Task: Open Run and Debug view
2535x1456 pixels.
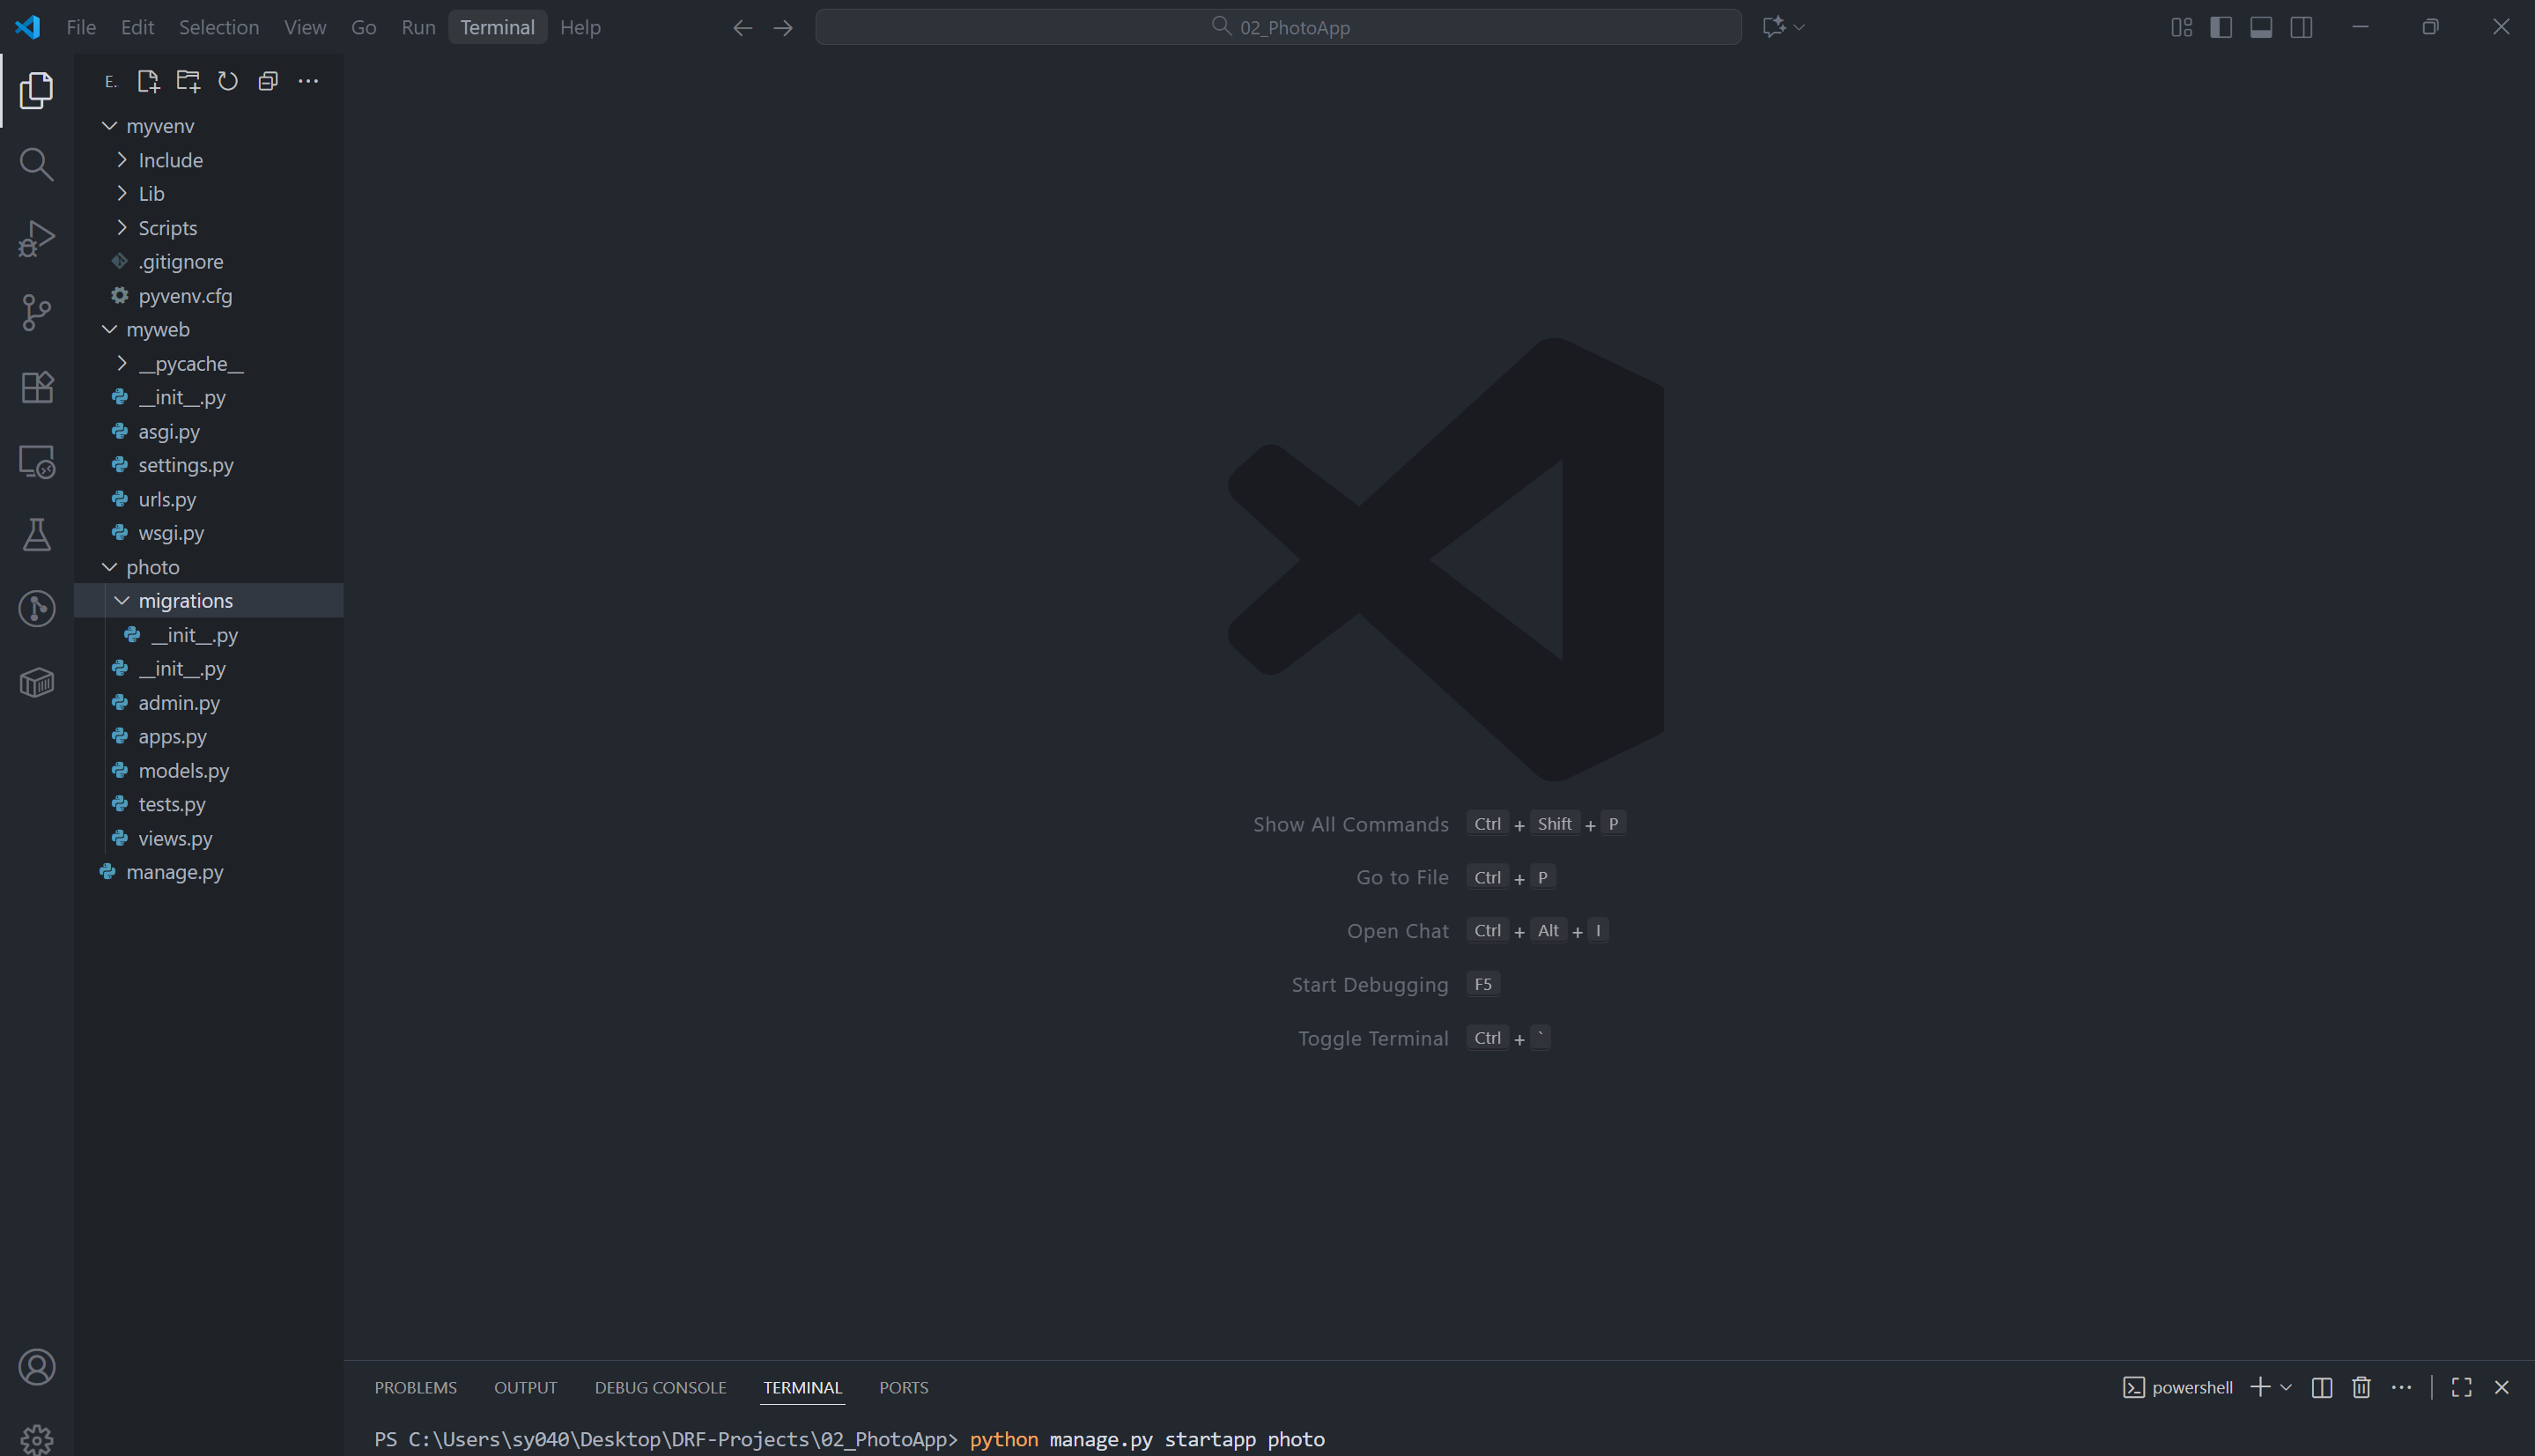Action: click(37, 238)
